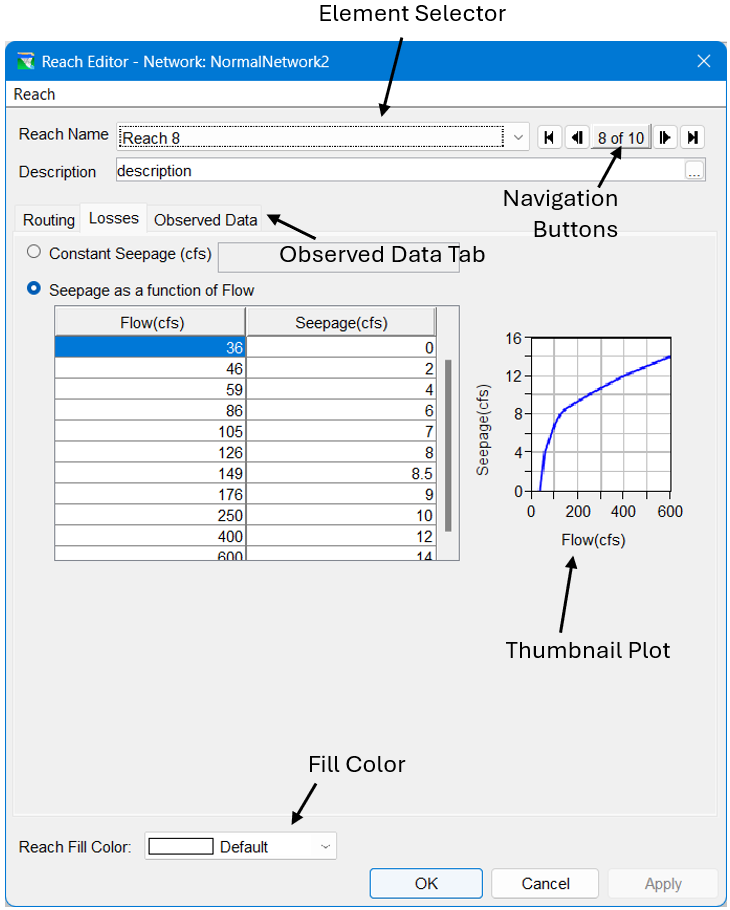Open the Reach Fill Color dropdown
The height and width of the screenshot is (910, 730).
[325, 847]
